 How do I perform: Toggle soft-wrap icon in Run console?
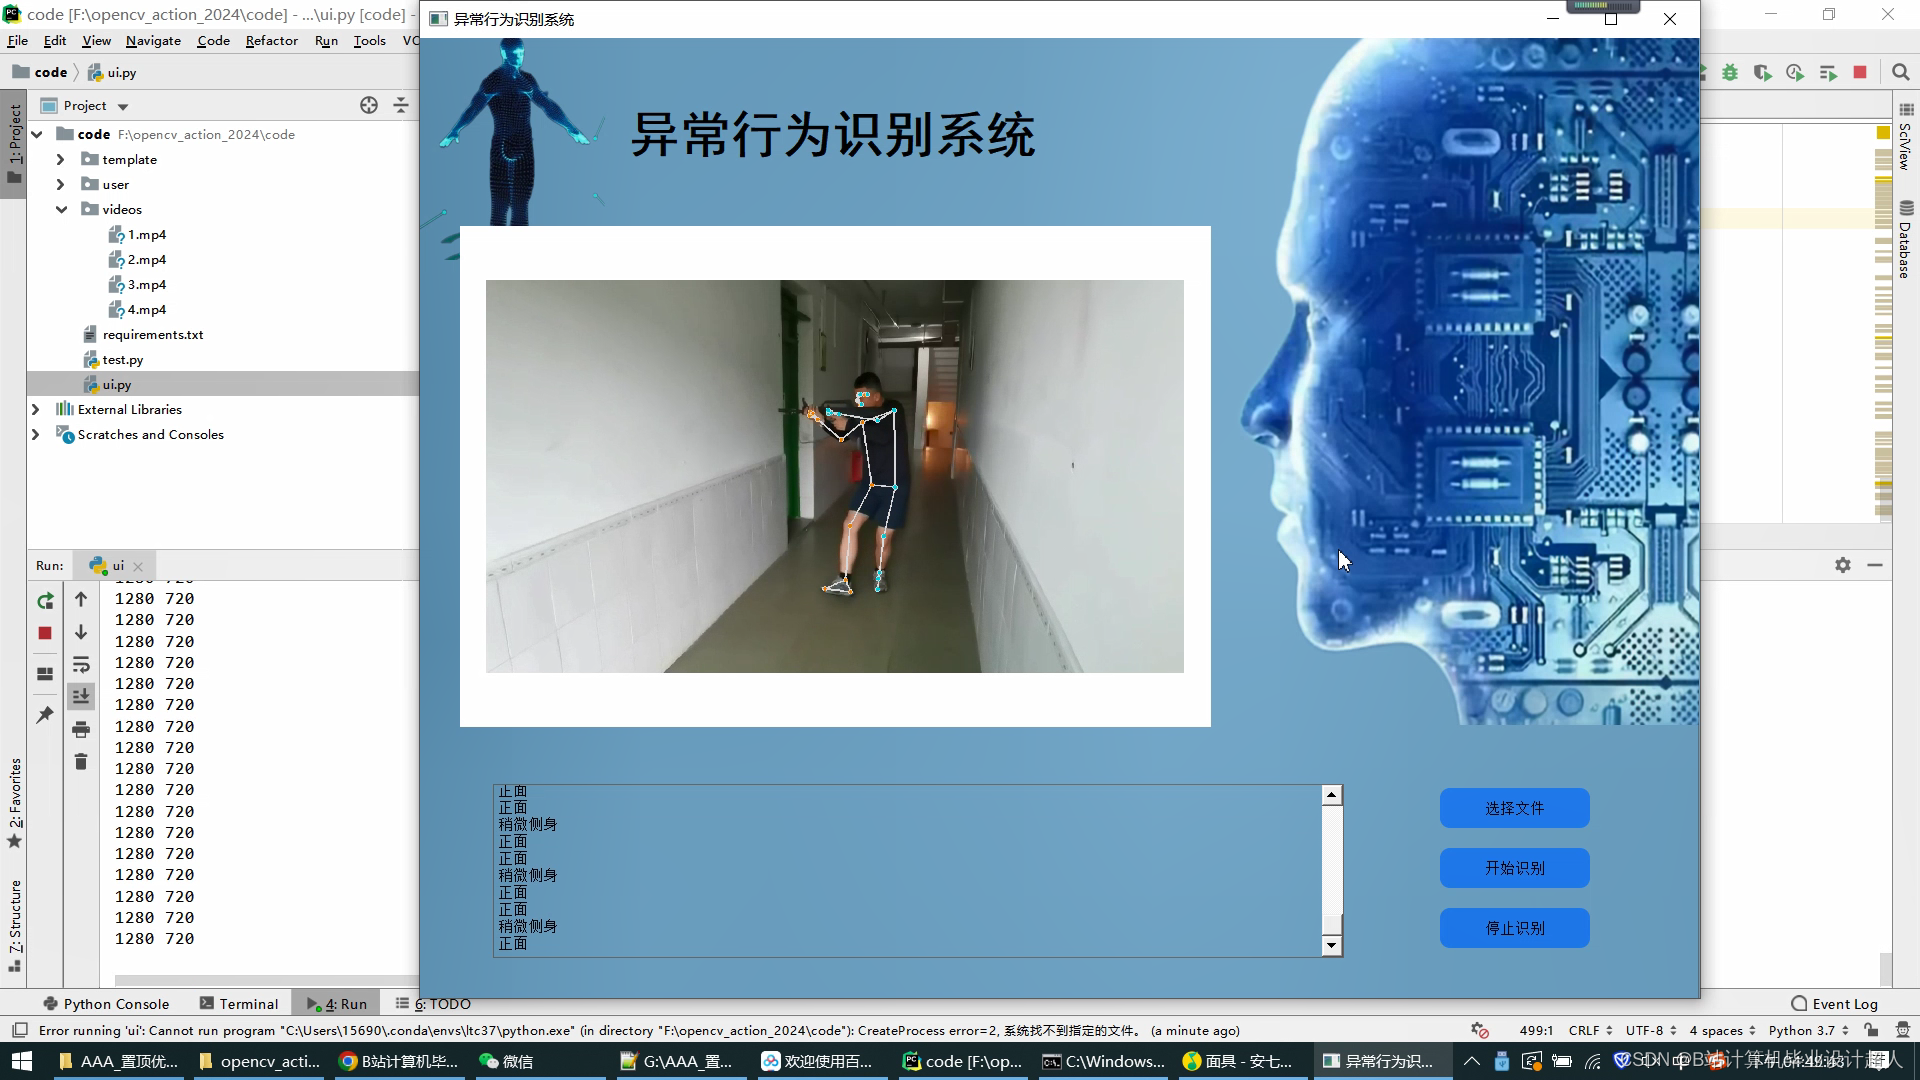point(81,665)
